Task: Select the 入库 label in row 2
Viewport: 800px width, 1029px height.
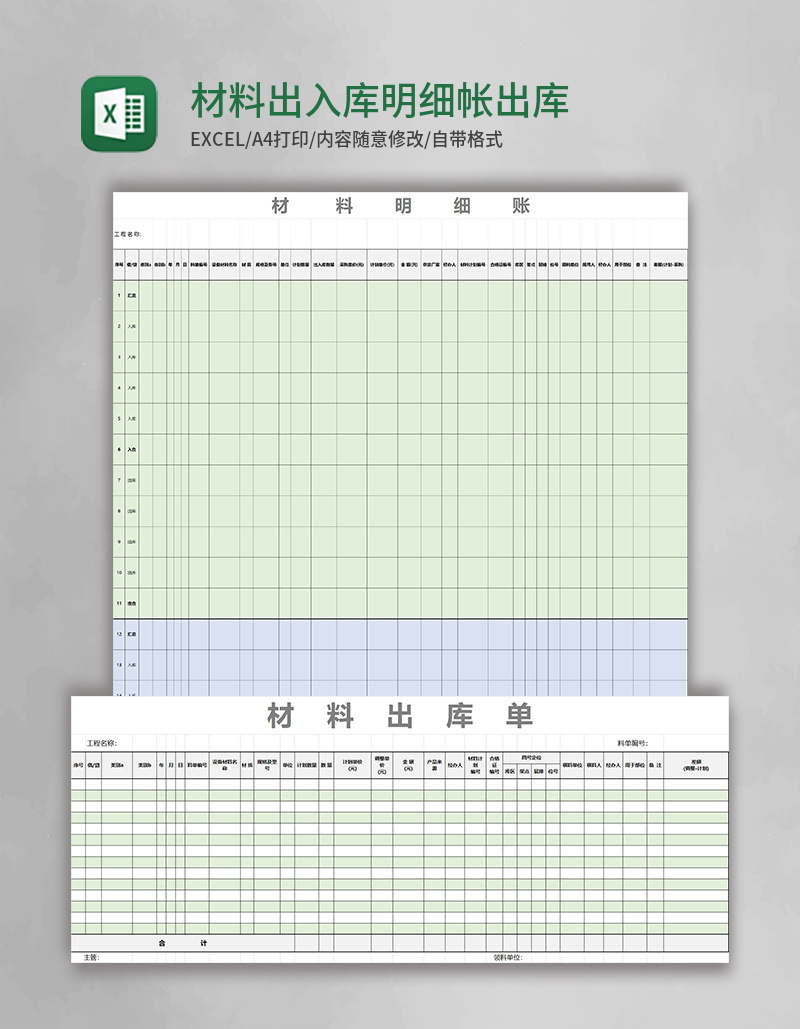Action: (x=134, y=327)
